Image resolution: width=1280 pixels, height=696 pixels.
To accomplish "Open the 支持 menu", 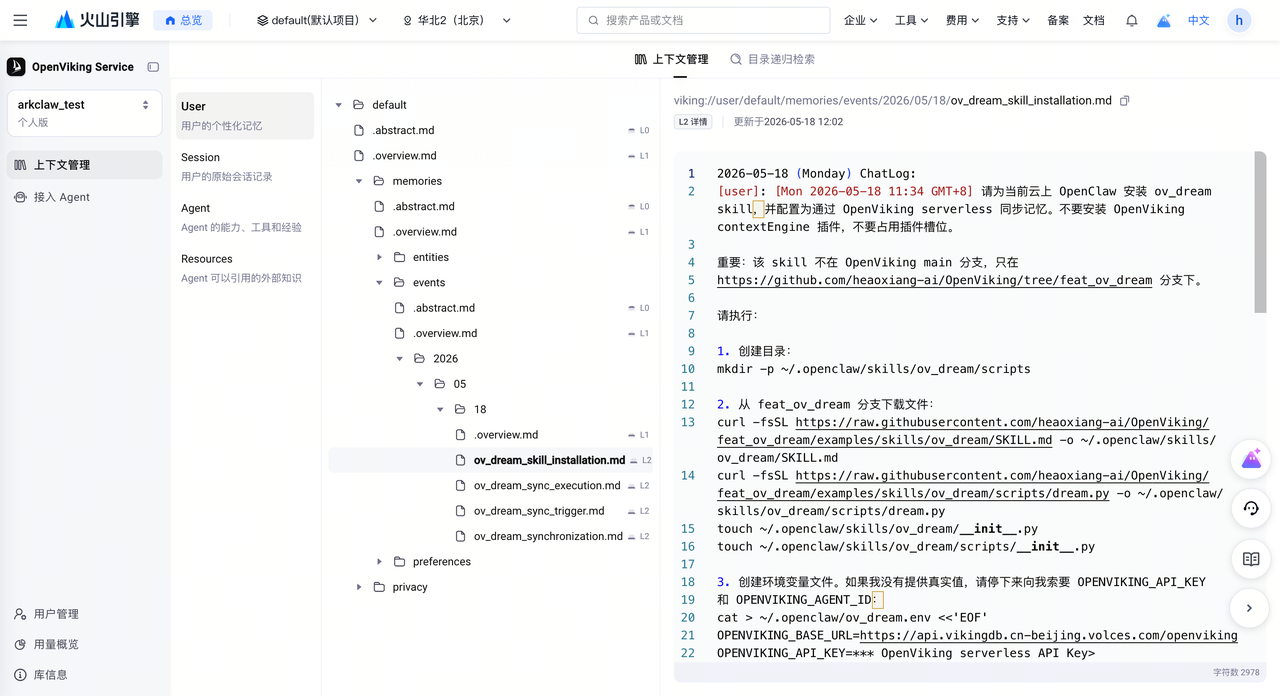I will click(1013, 20).
